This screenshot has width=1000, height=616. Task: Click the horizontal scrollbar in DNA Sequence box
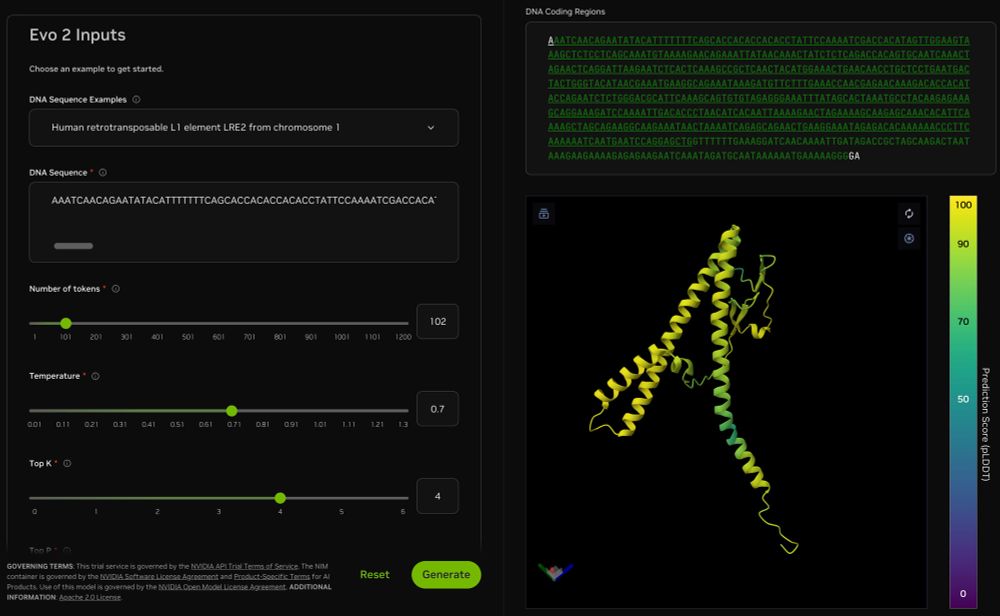click(73, 246)
